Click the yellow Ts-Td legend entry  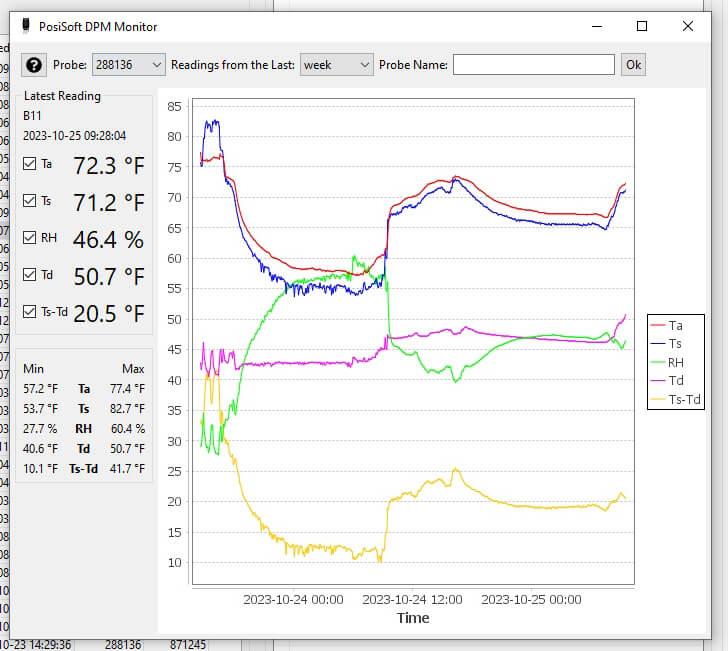[x=675, y=401]
